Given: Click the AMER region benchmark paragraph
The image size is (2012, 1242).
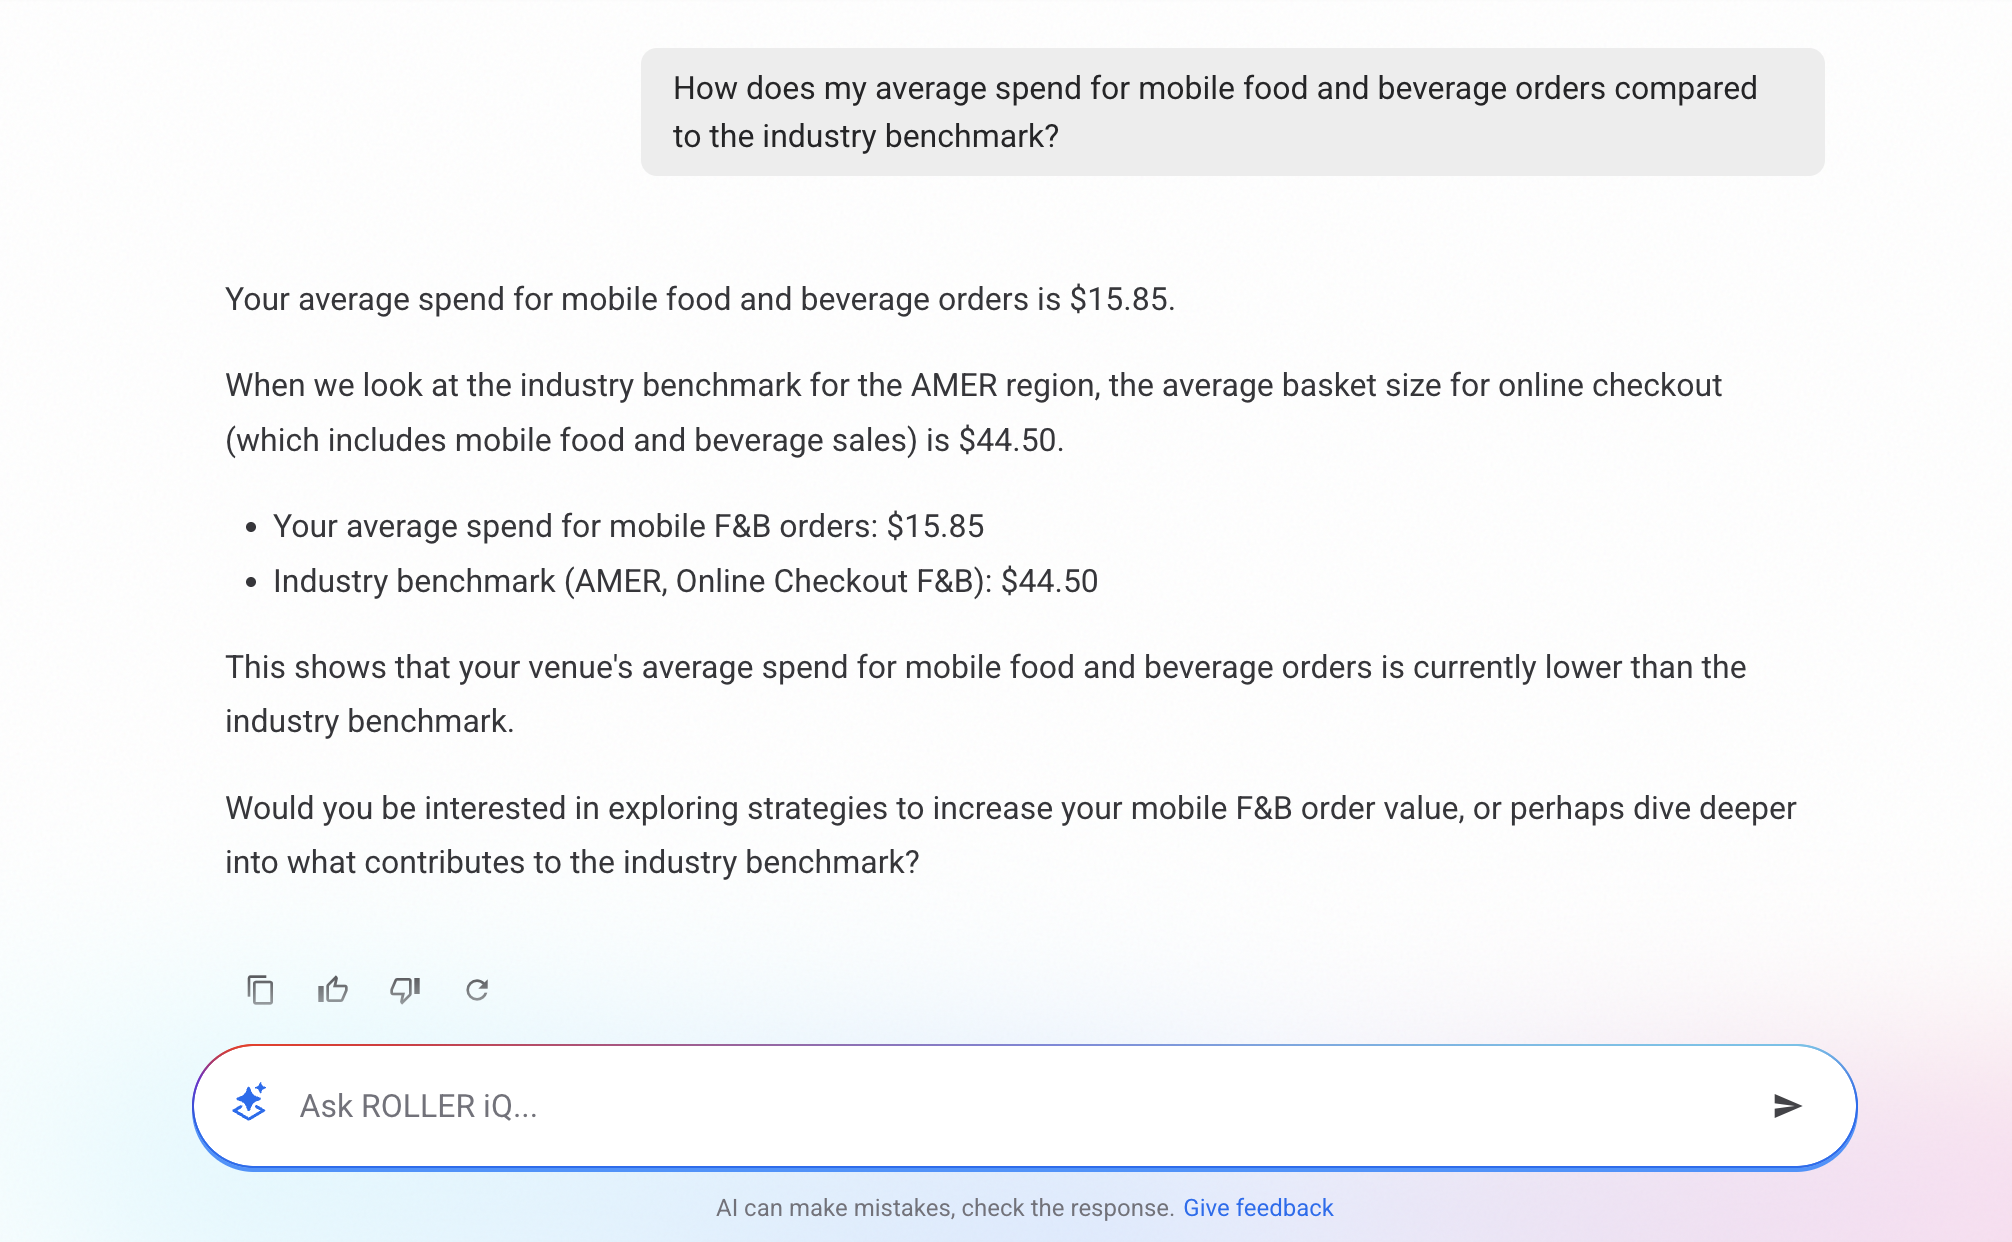Looking at the screenshot, I should tap(972, 412).
